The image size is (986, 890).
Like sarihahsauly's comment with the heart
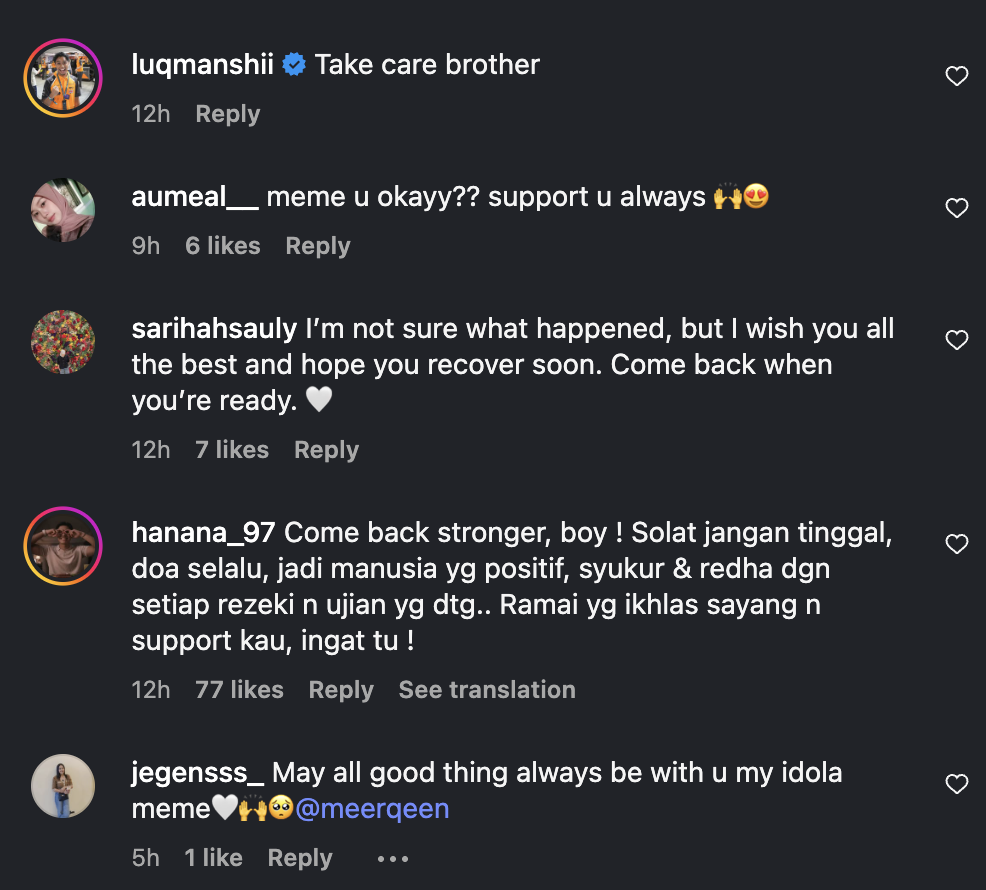(x=957, y=340)
